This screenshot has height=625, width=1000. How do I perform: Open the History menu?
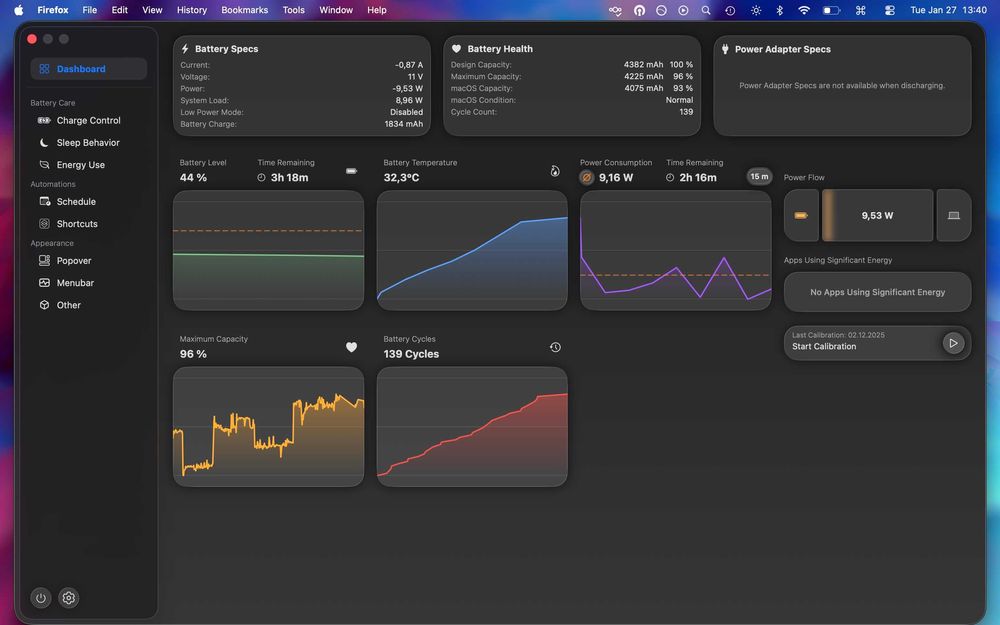(x=192, y=10)
